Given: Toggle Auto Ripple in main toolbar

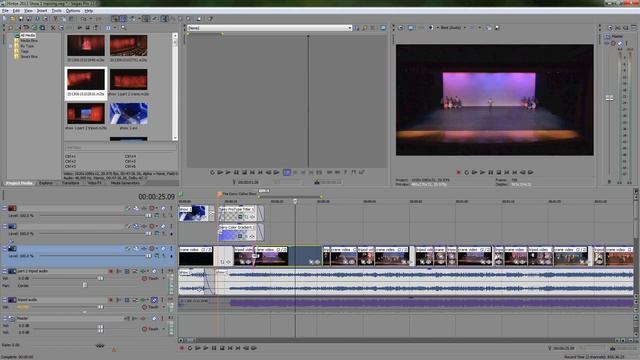Looking at the screenshot, I should tap(133, 18).
